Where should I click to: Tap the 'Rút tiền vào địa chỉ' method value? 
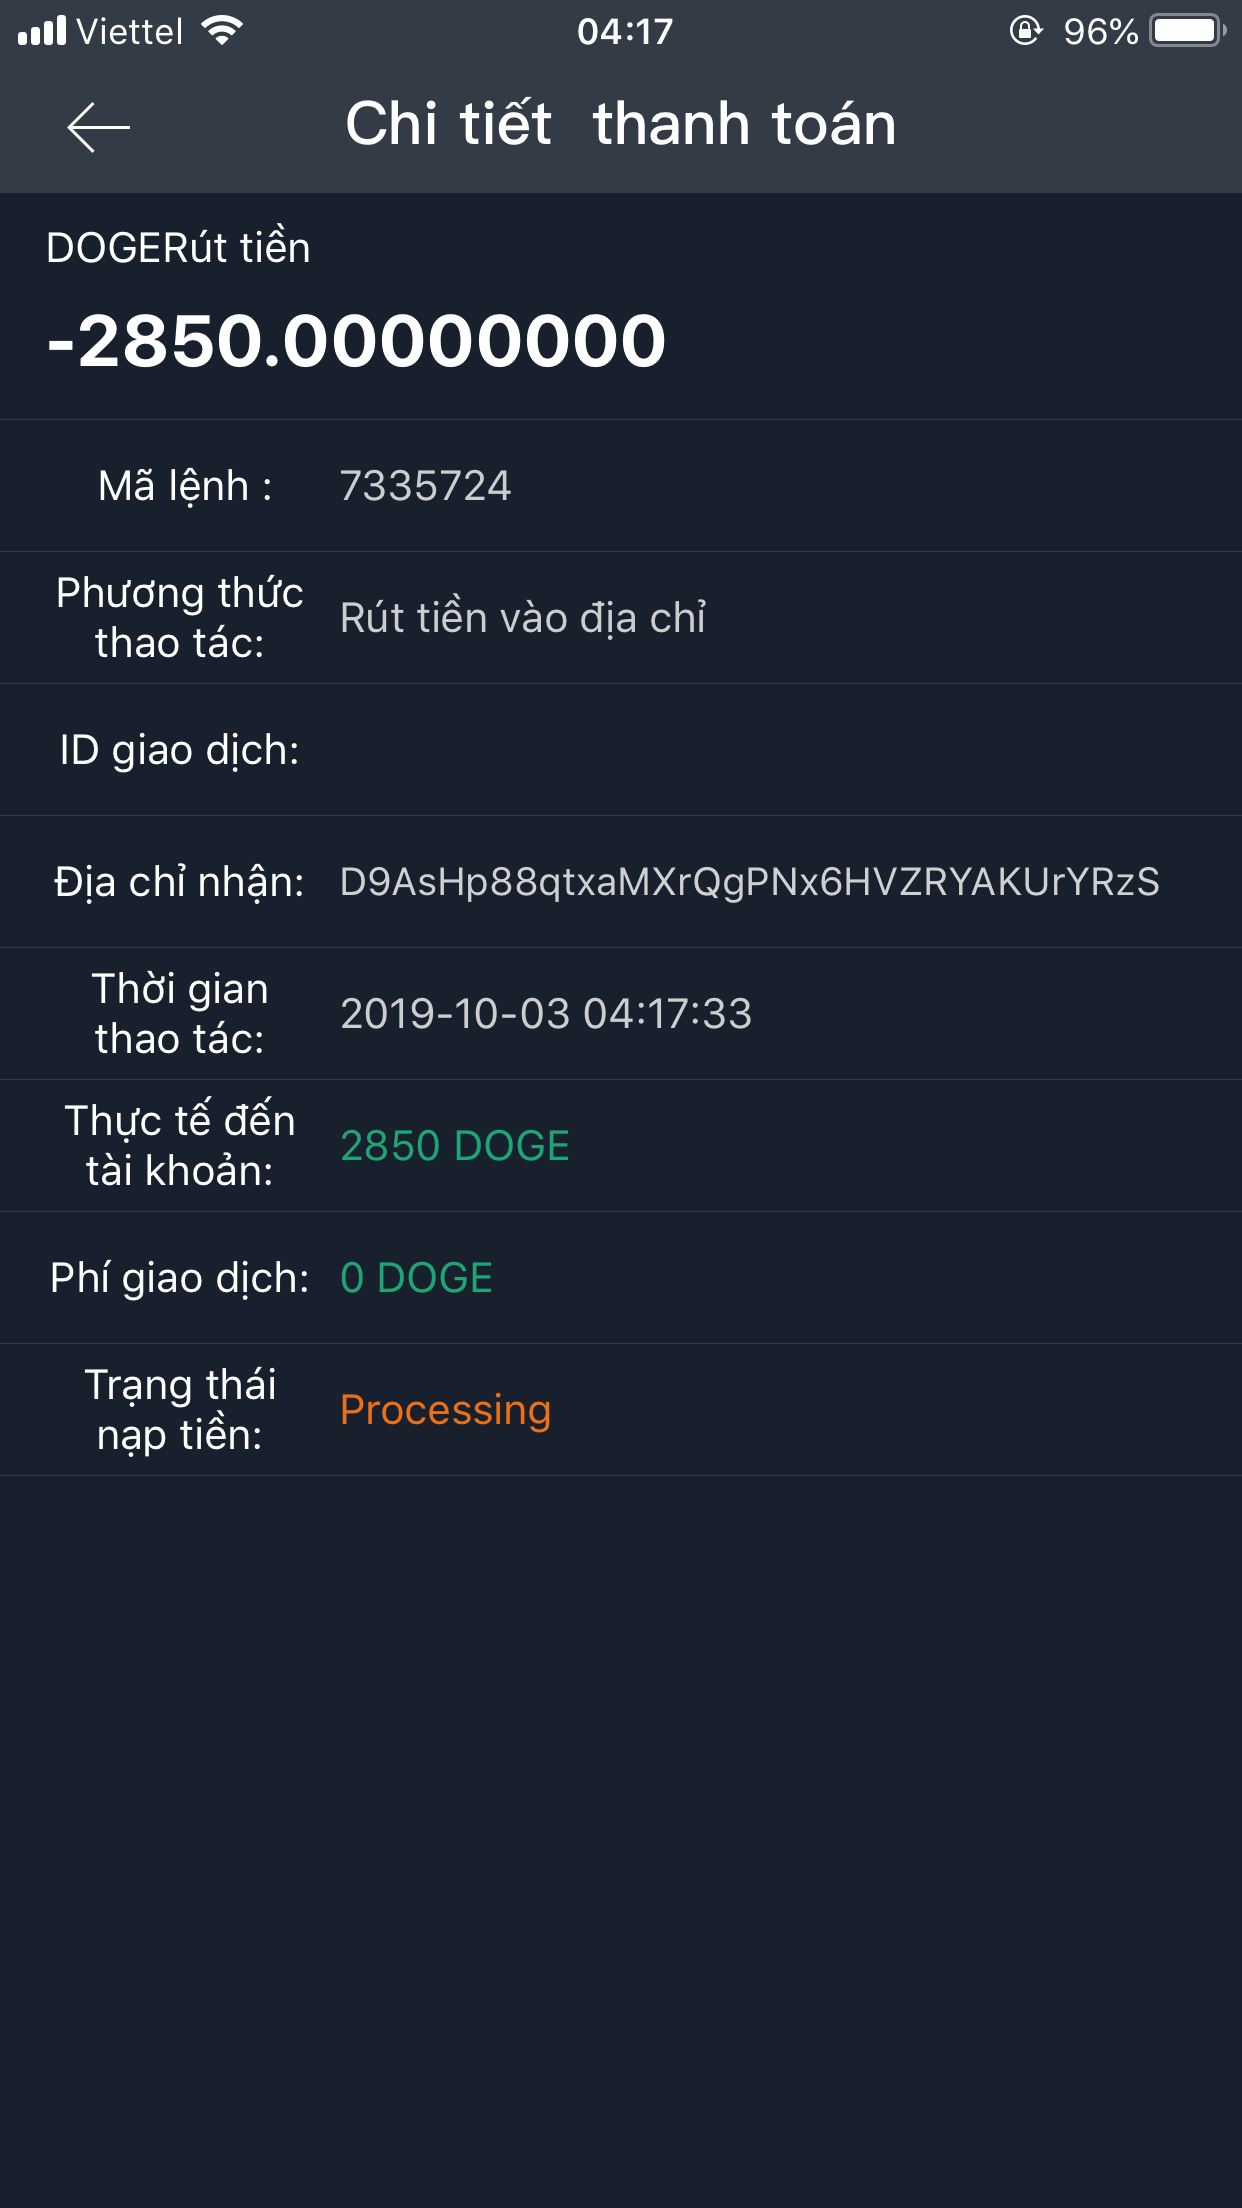click(523, 618)
